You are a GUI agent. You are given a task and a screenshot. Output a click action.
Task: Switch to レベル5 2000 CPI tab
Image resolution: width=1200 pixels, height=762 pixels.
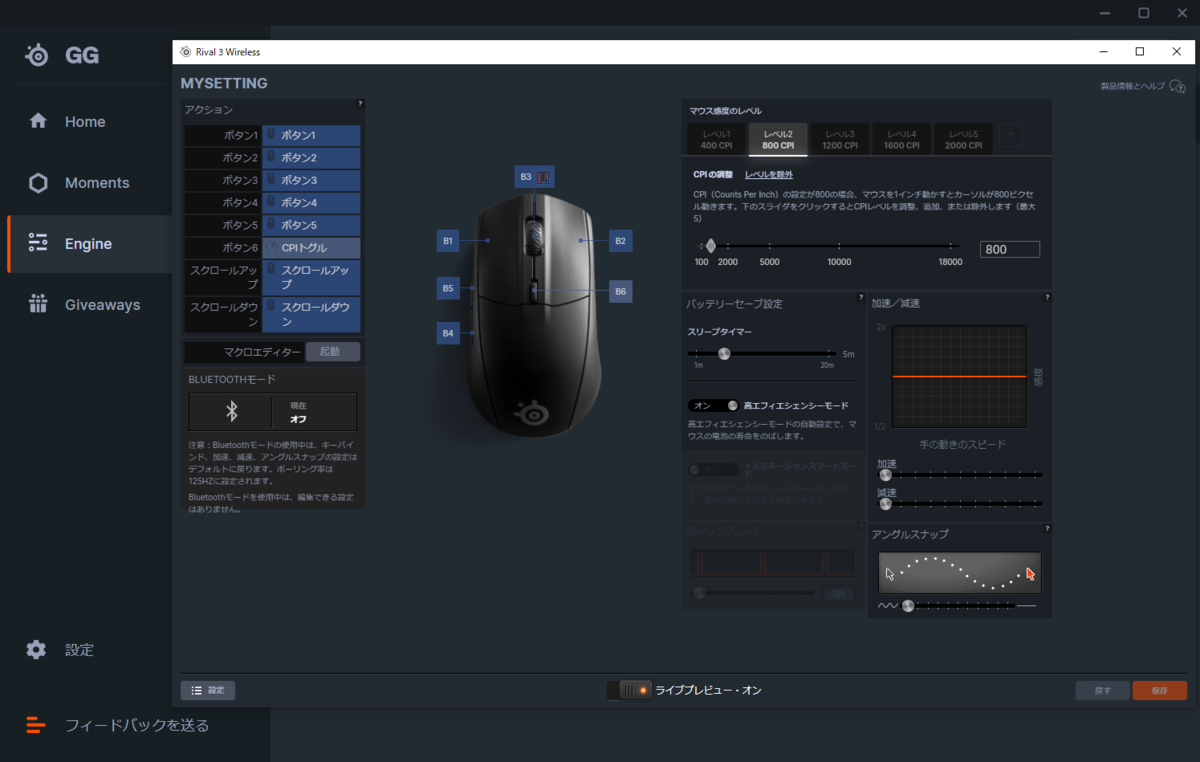(963, 139)
